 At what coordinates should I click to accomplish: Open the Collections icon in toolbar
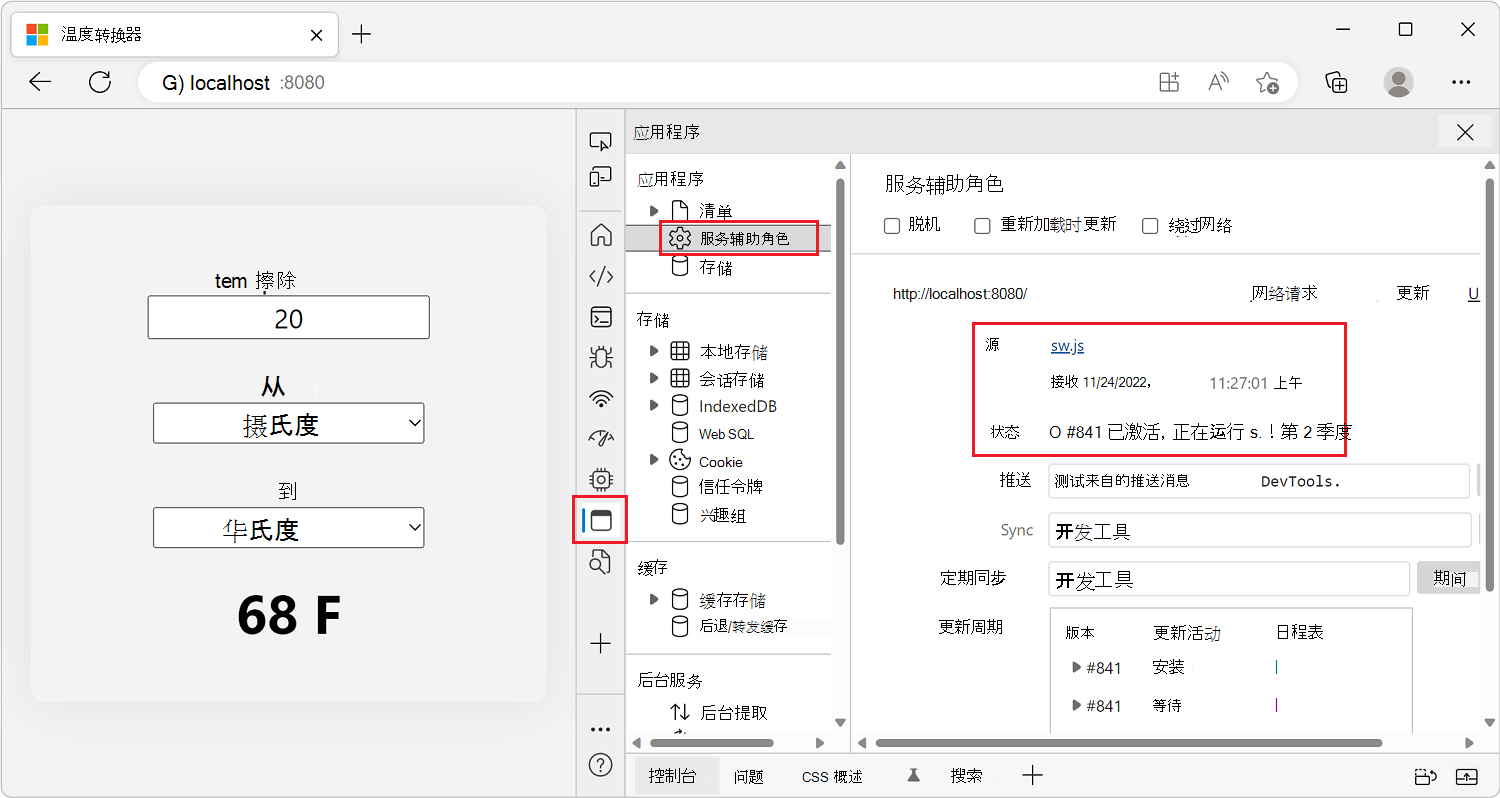[x=1337, y=82]
